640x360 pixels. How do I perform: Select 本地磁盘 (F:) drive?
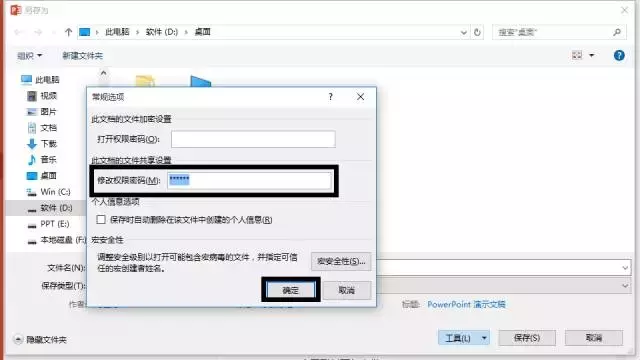click(56, 240)
